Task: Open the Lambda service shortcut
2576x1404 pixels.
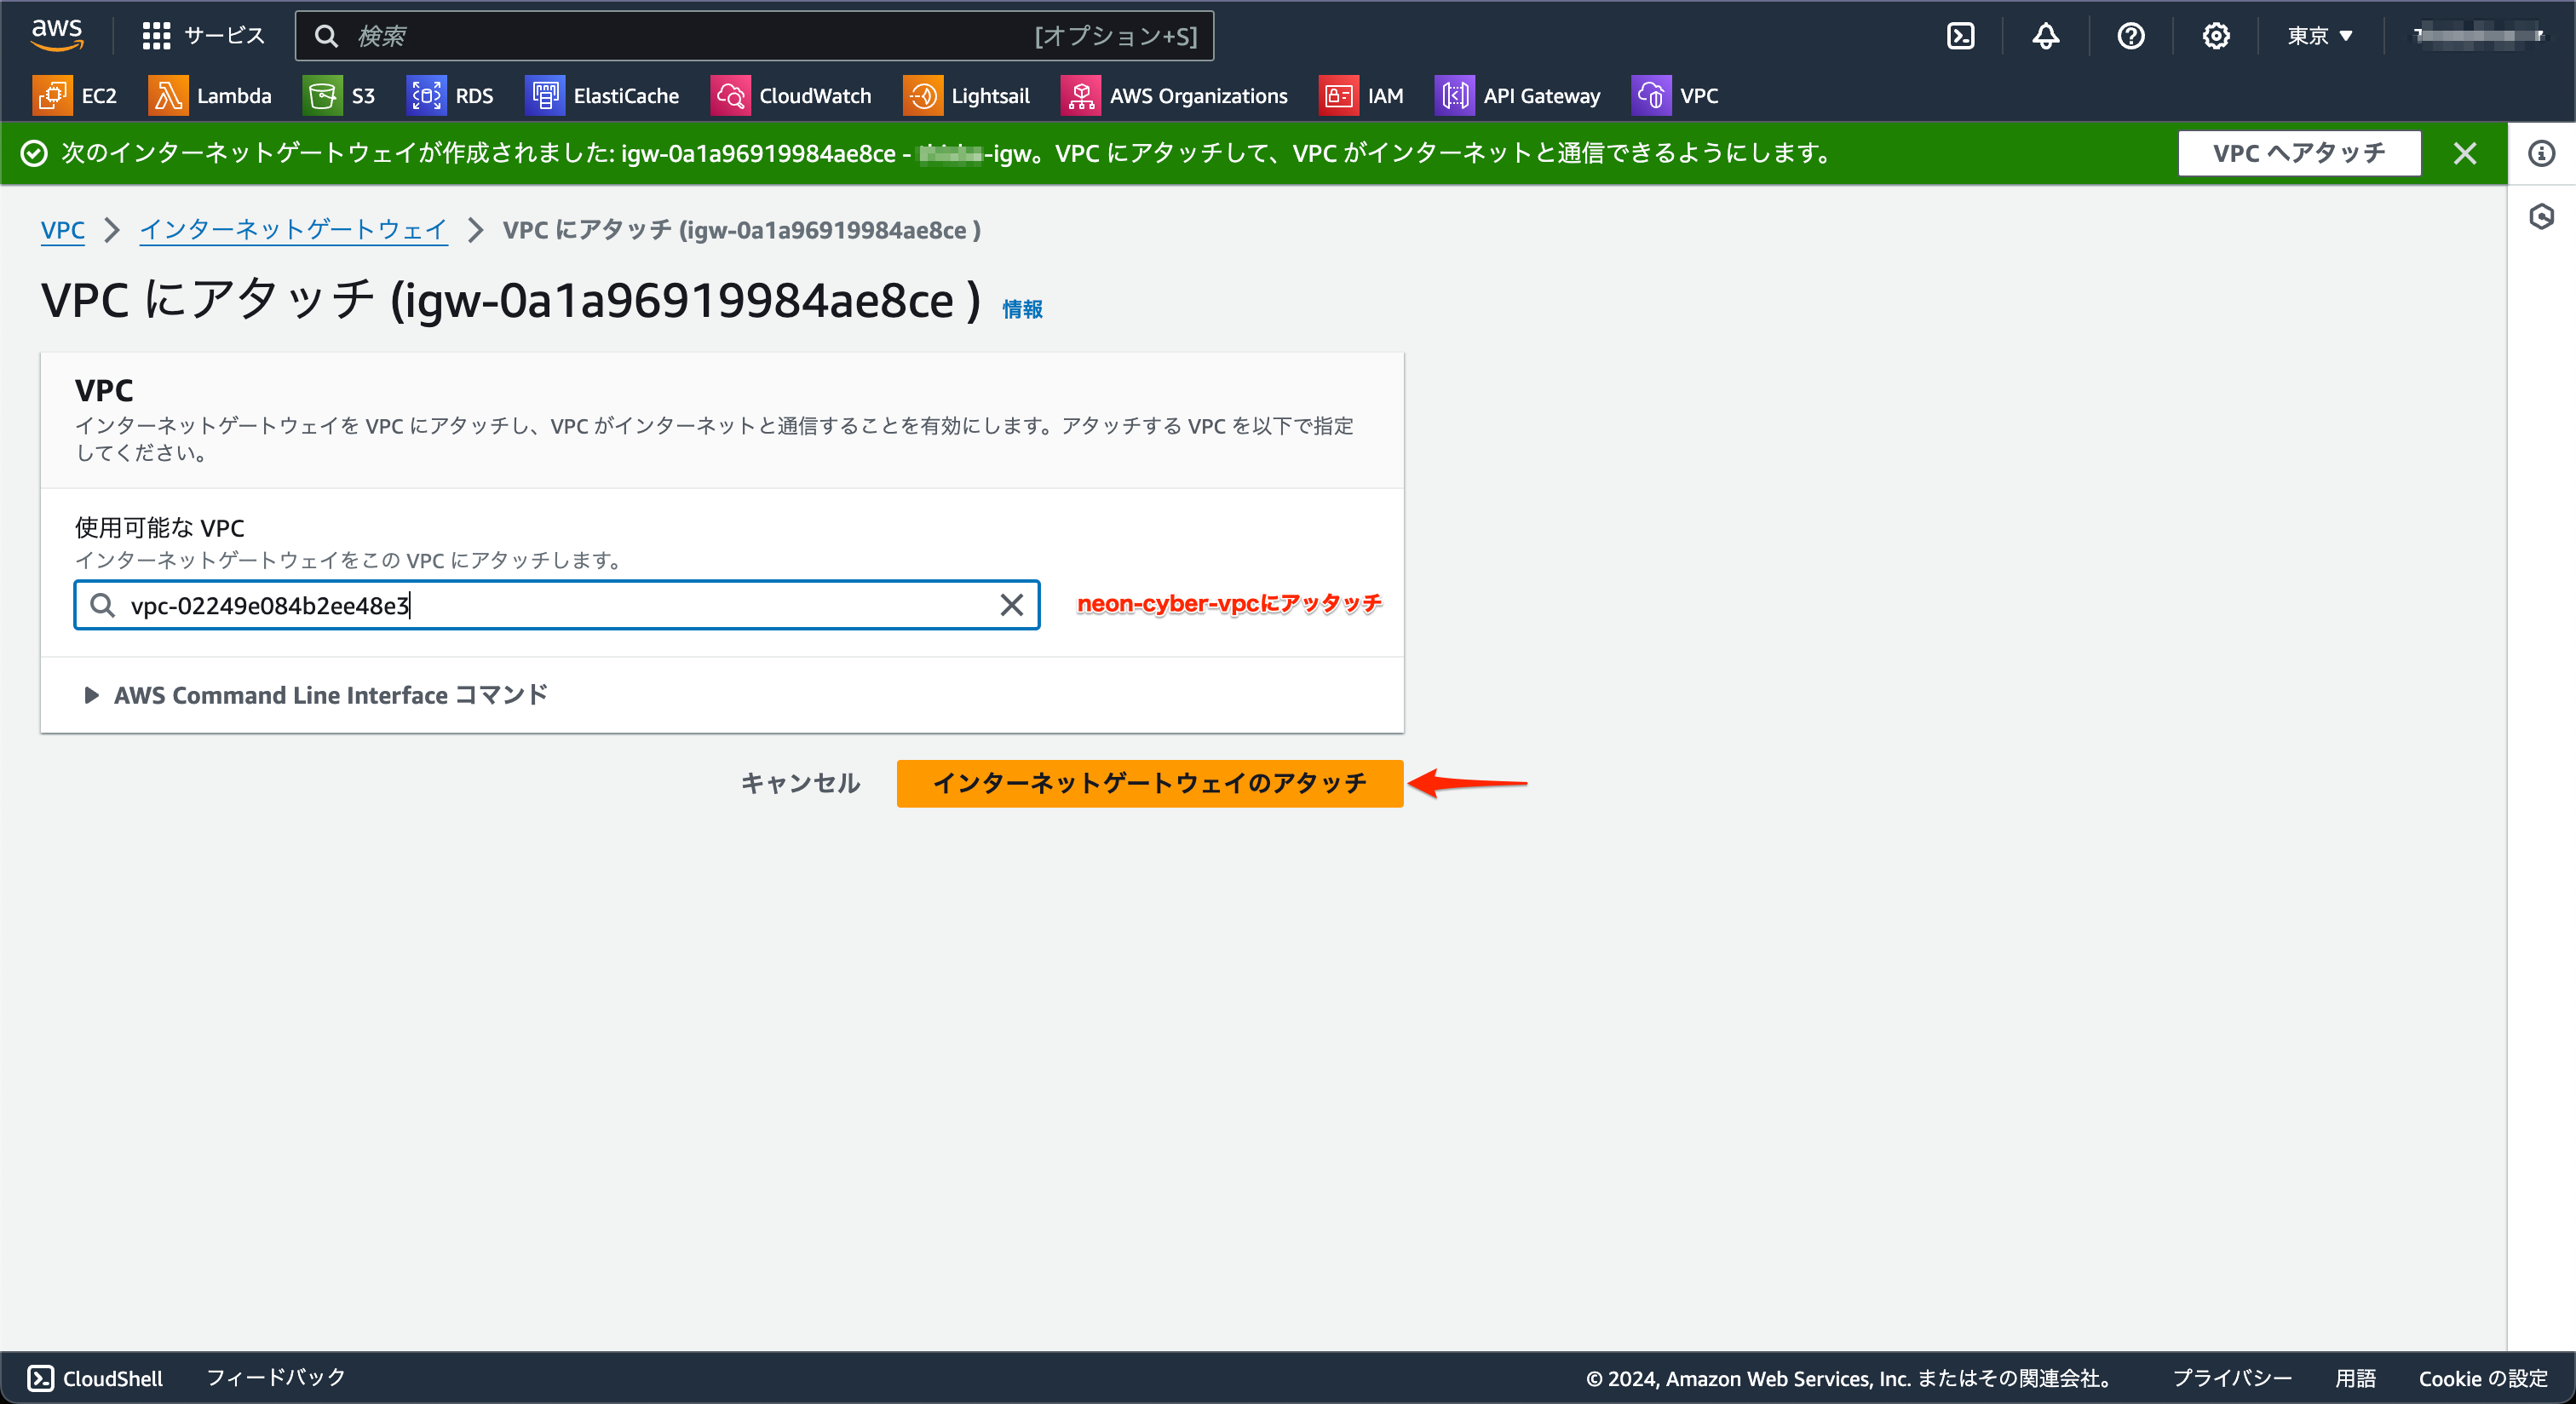Action: (x=210, y=96)
